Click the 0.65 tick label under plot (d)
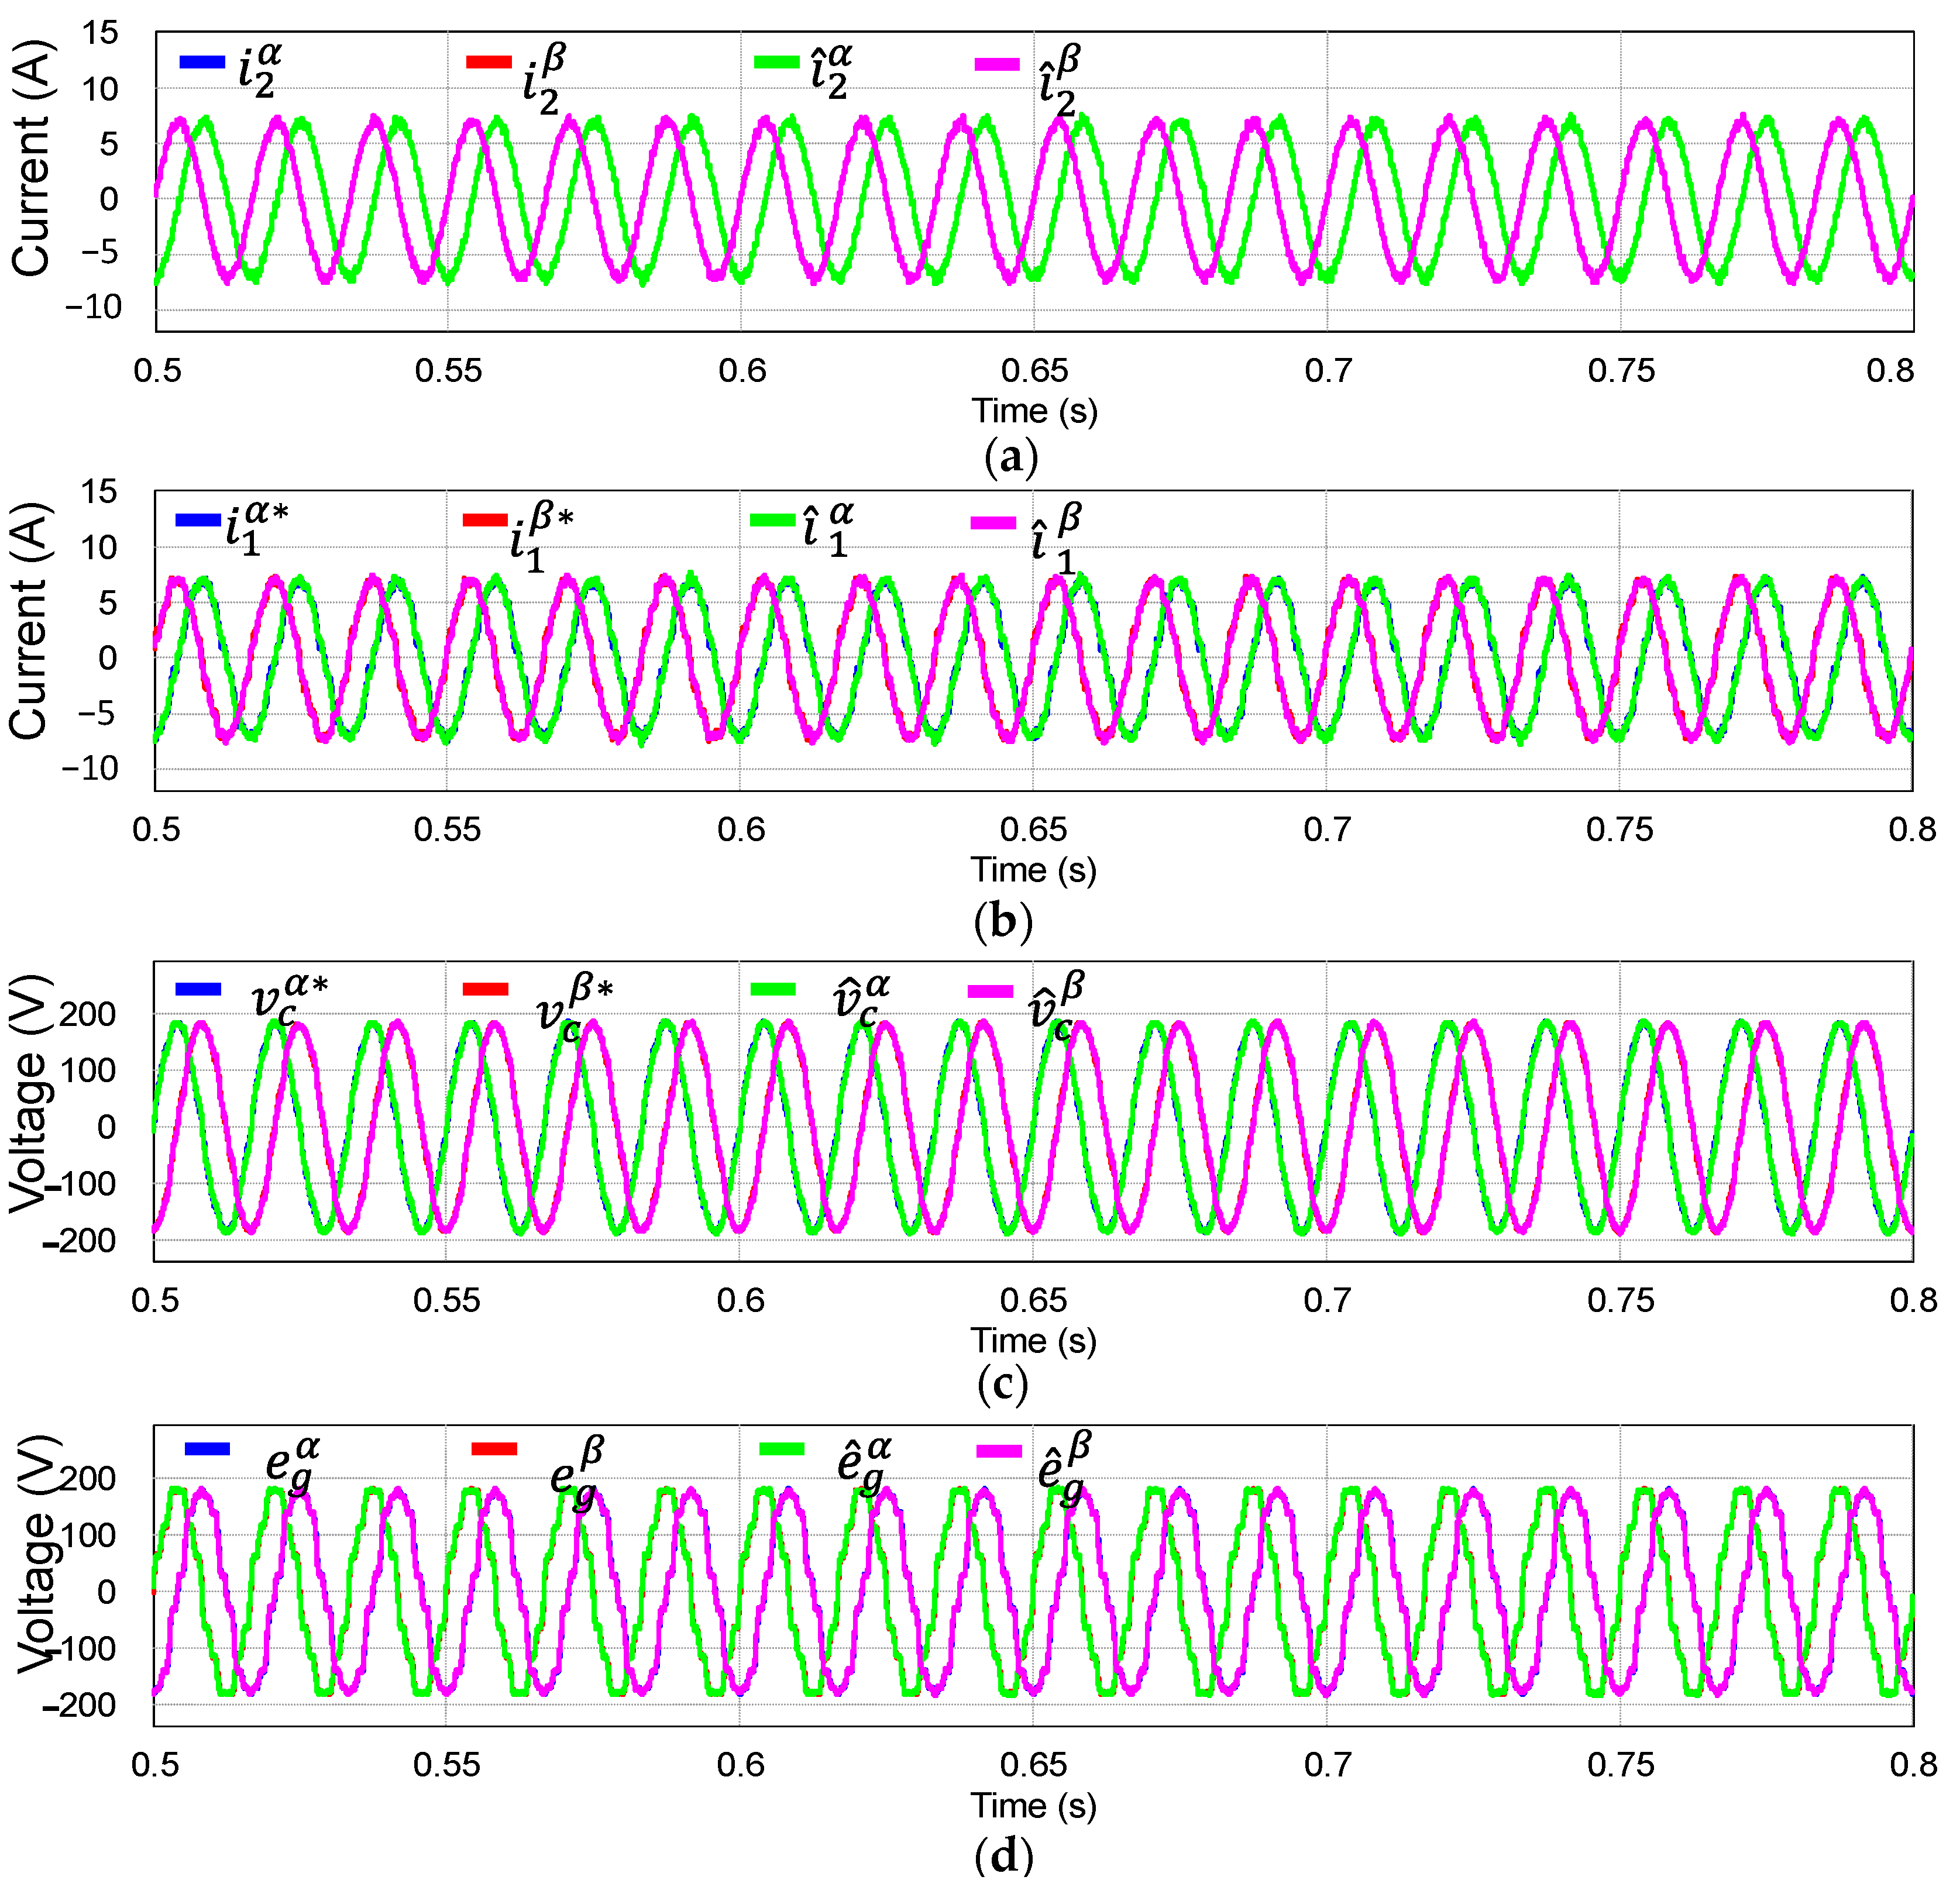The width and height of the screenshot is (1960, 1887). pyautogui.click(x=1033, y=1763)
